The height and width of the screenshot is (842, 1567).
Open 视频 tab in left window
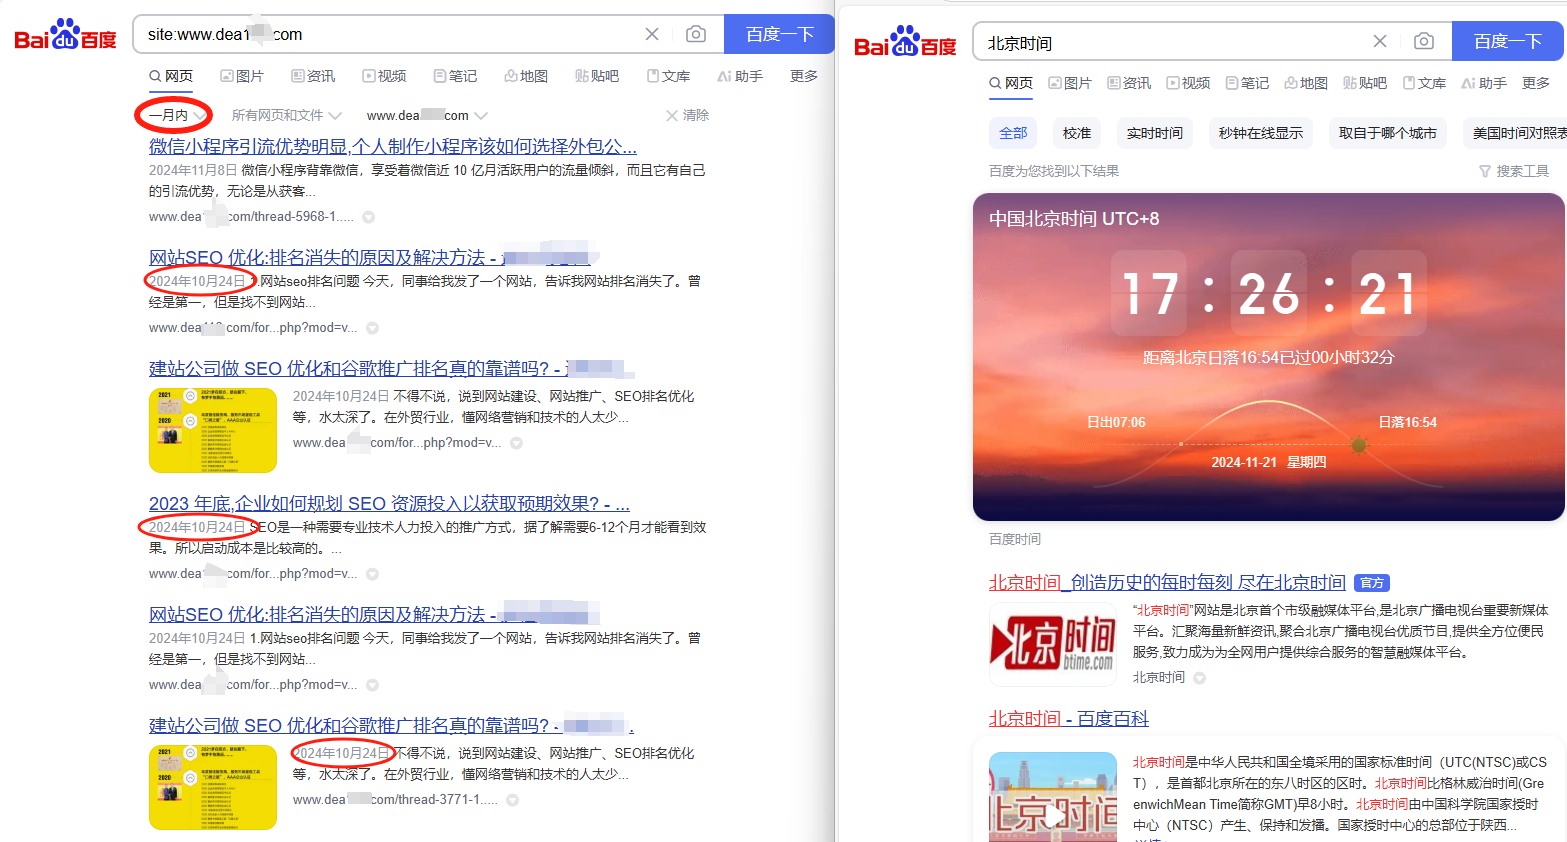[384, 76]
